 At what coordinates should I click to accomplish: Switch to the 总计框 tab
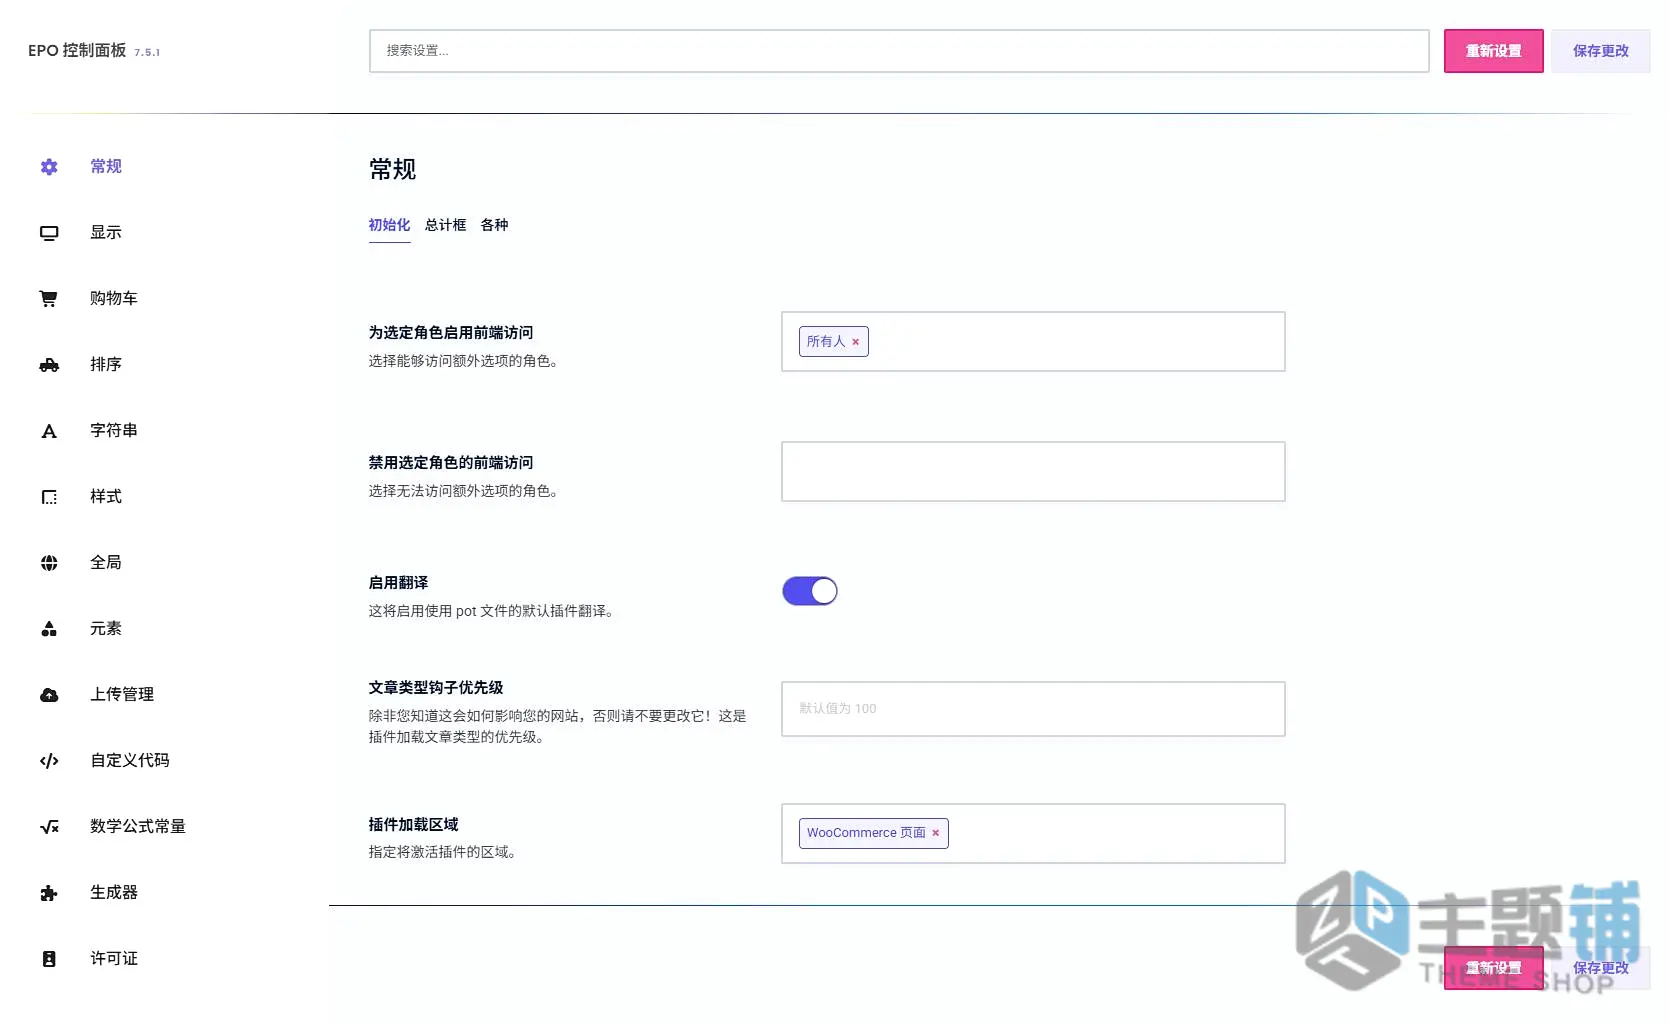445,225
